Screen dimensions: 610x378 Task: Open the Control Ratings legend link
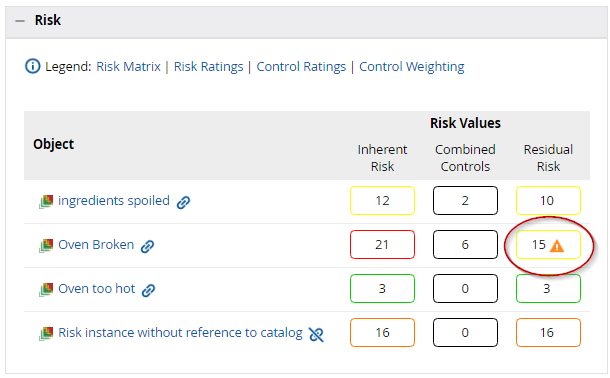301,66
